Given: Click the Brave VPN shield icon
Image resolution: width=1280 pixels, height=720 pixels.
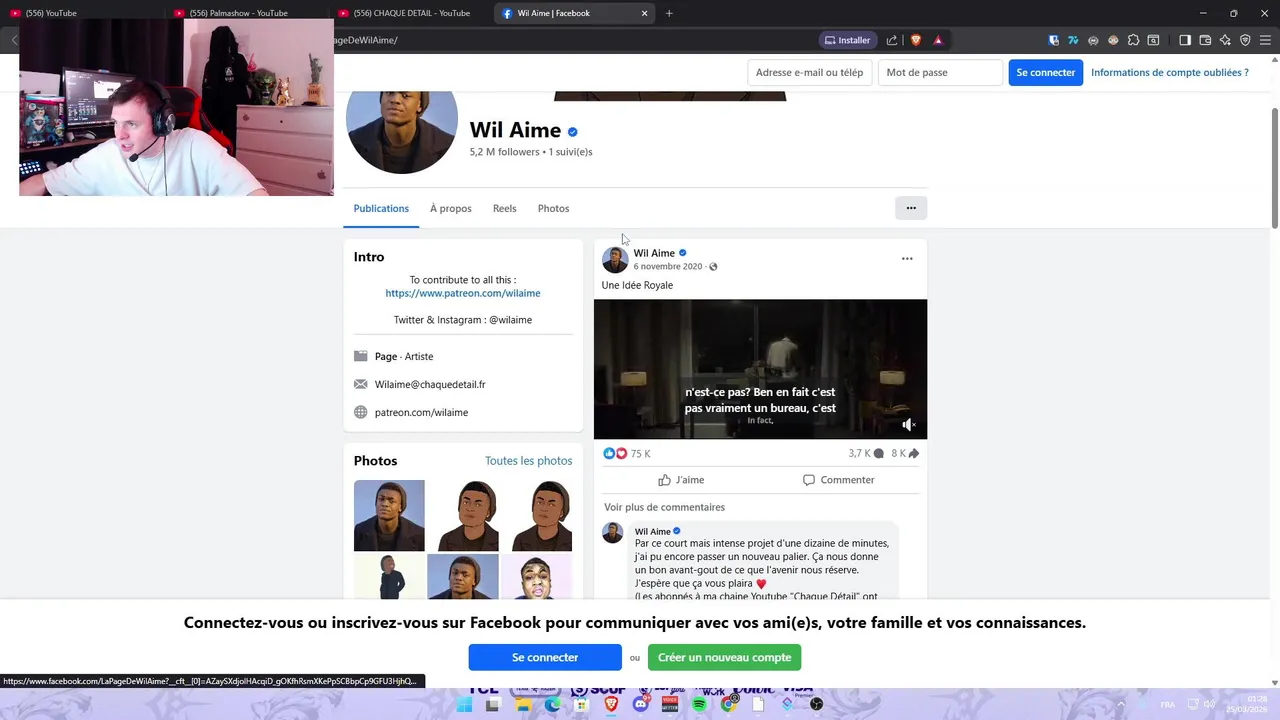Looking at the screenshot, I should click(1245, 40).
